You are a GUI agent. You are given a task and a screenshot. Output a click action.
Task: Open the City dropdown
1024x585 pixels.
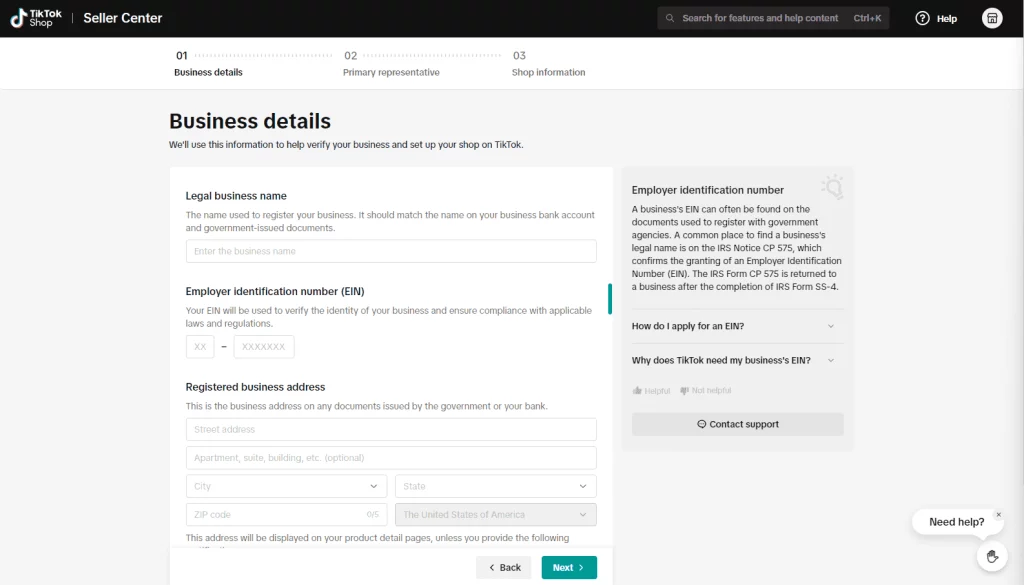click(286, 486)
